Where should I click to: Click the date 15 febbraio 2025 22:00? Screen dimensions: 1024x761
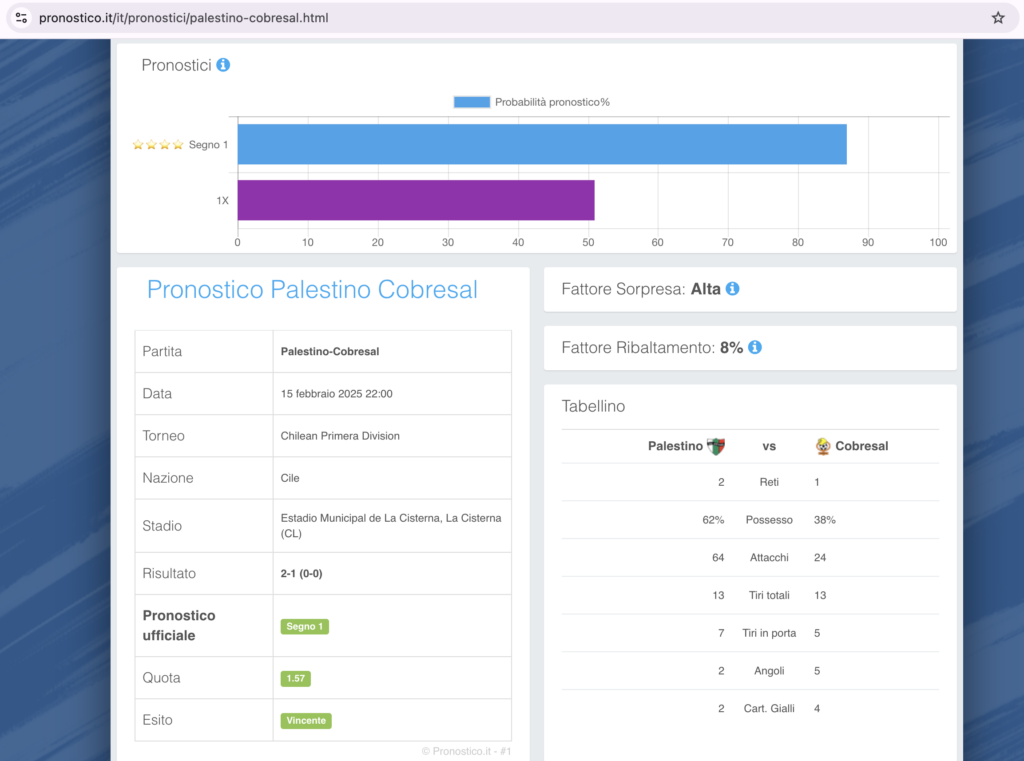coord(336,394)
